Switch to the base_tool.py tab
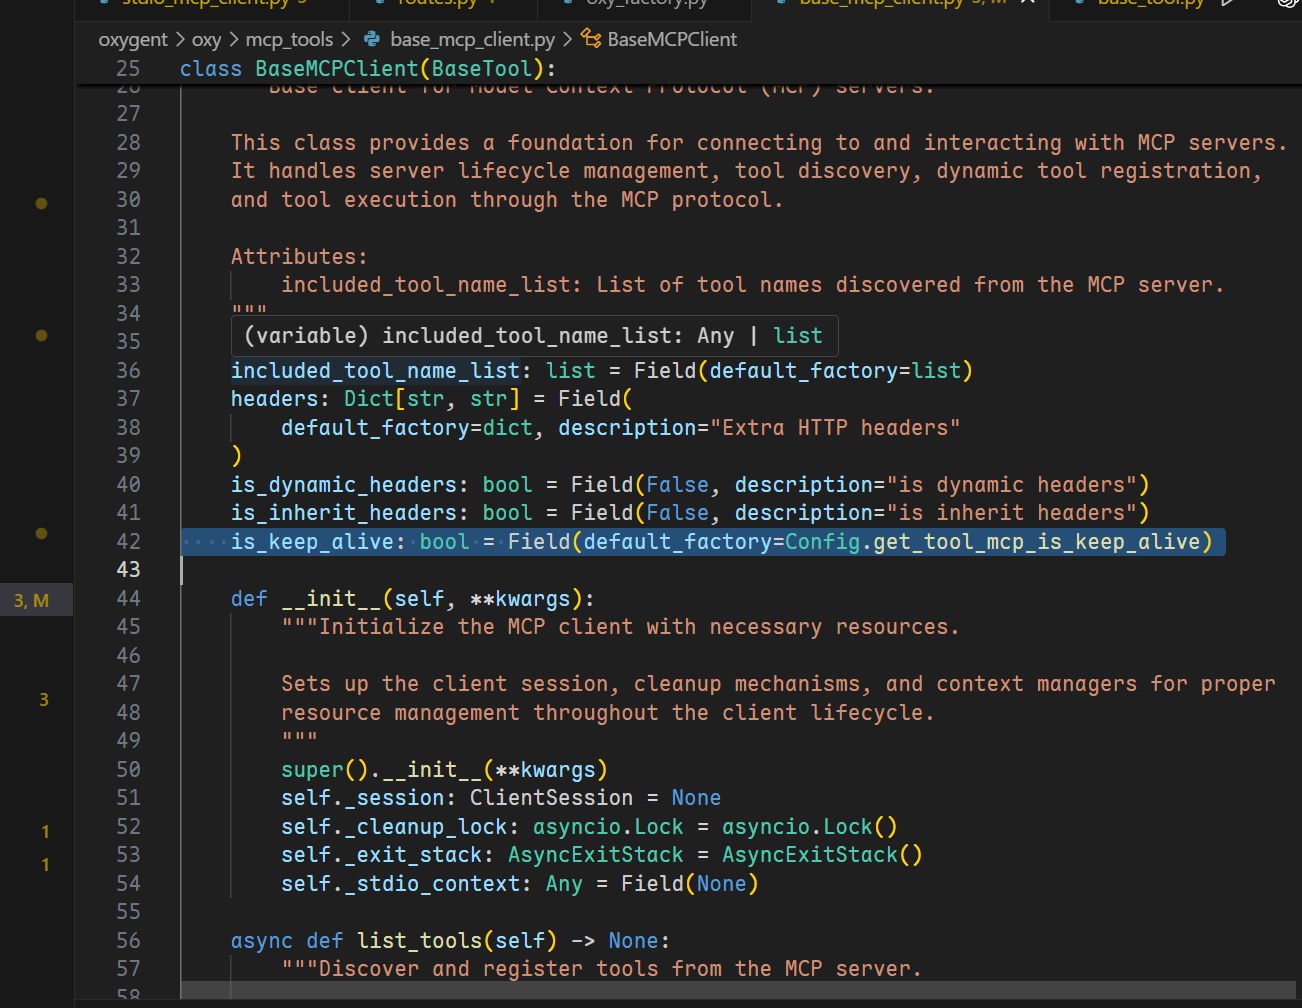This screenshot has width=1302, height=1008. point(1150,3)
